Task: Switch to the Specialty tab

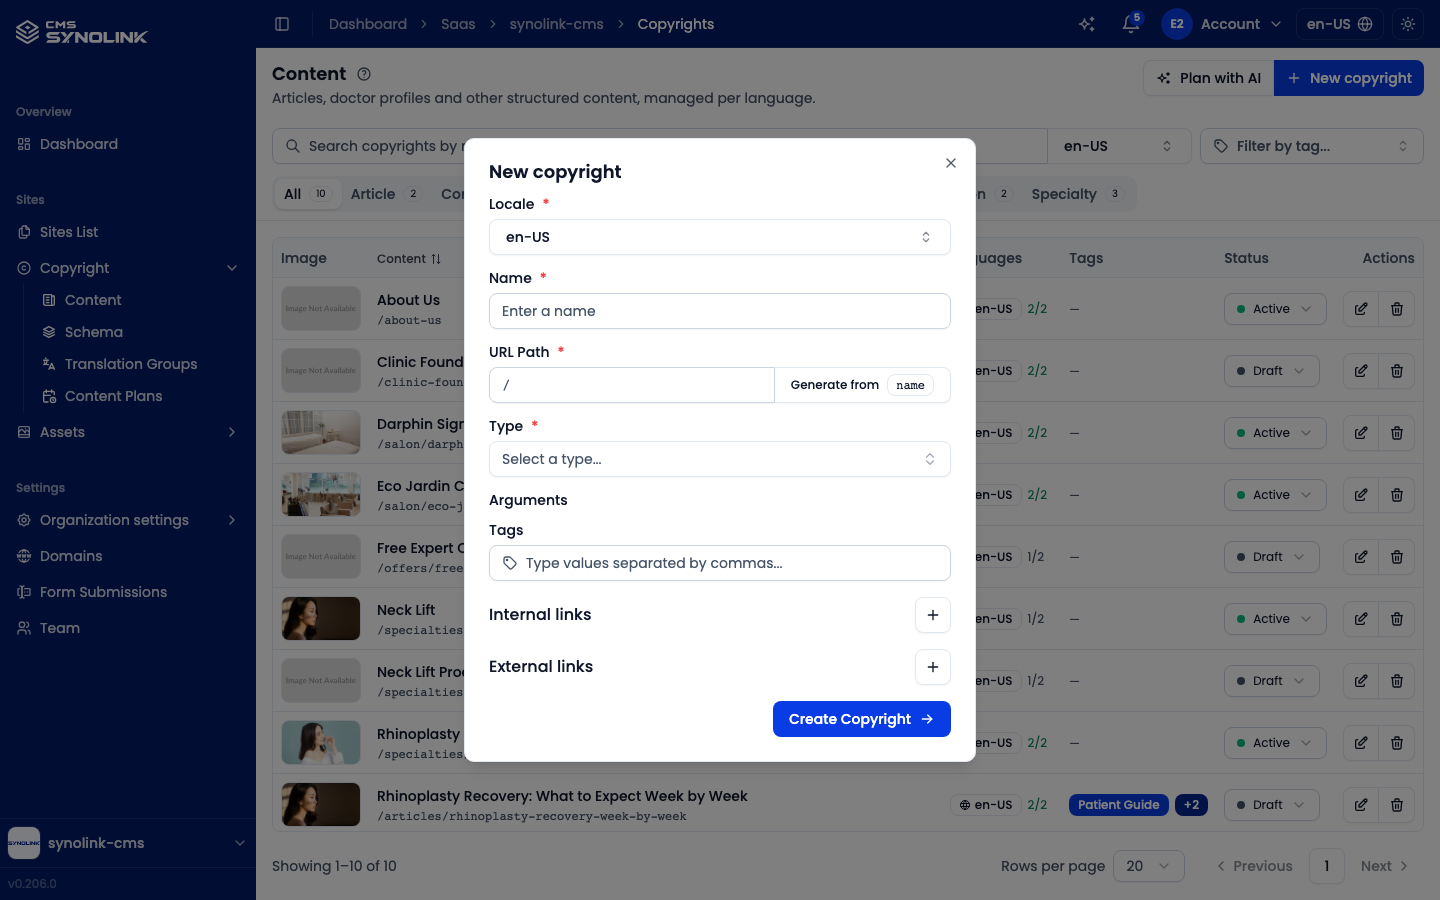Action: pos(1076,194)
